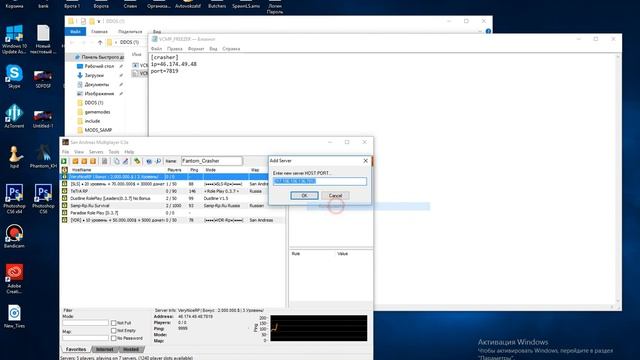Click the magnifier icon in SA-MP toolbar
The height and width of the screenshot is (360, 640).
pyautogui.click(x=158, y=161)
